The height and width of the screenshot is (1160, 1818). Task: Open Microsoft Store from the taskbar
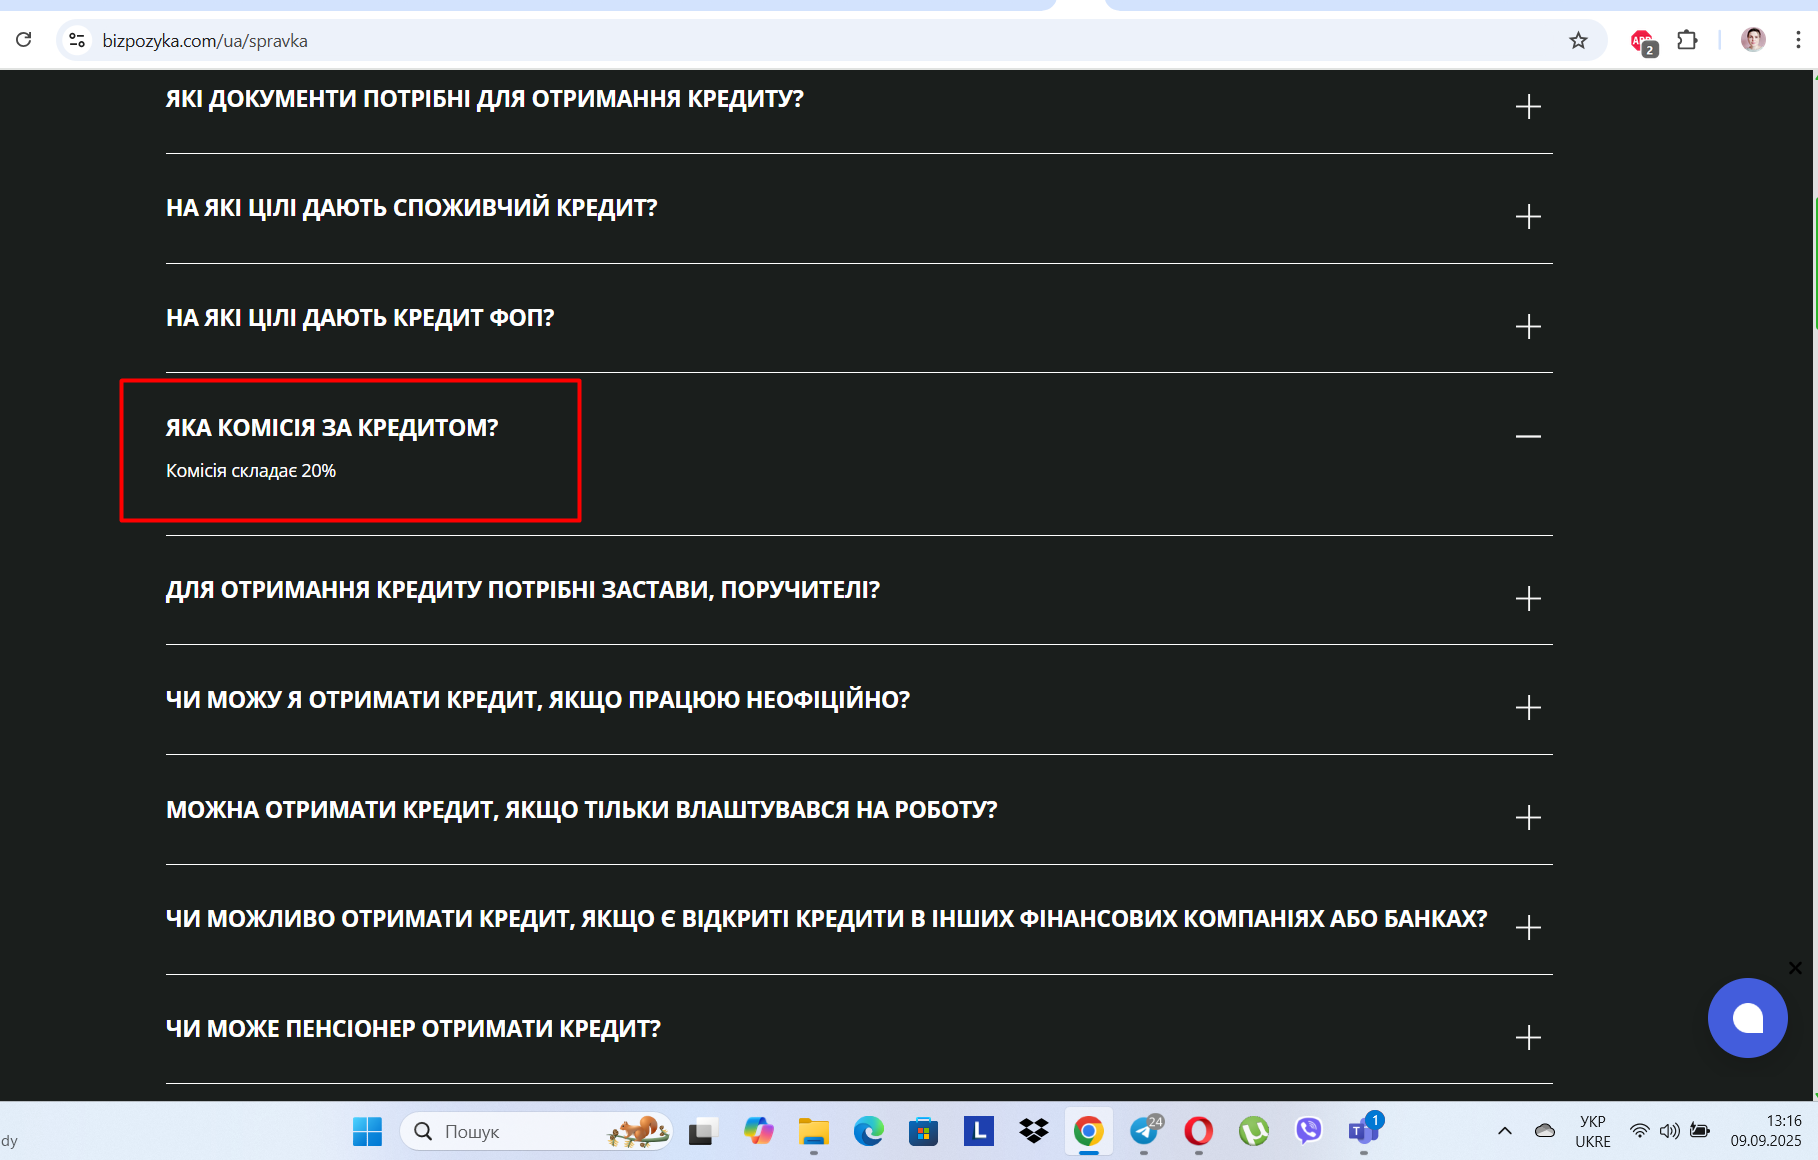tap(924, 1132)
